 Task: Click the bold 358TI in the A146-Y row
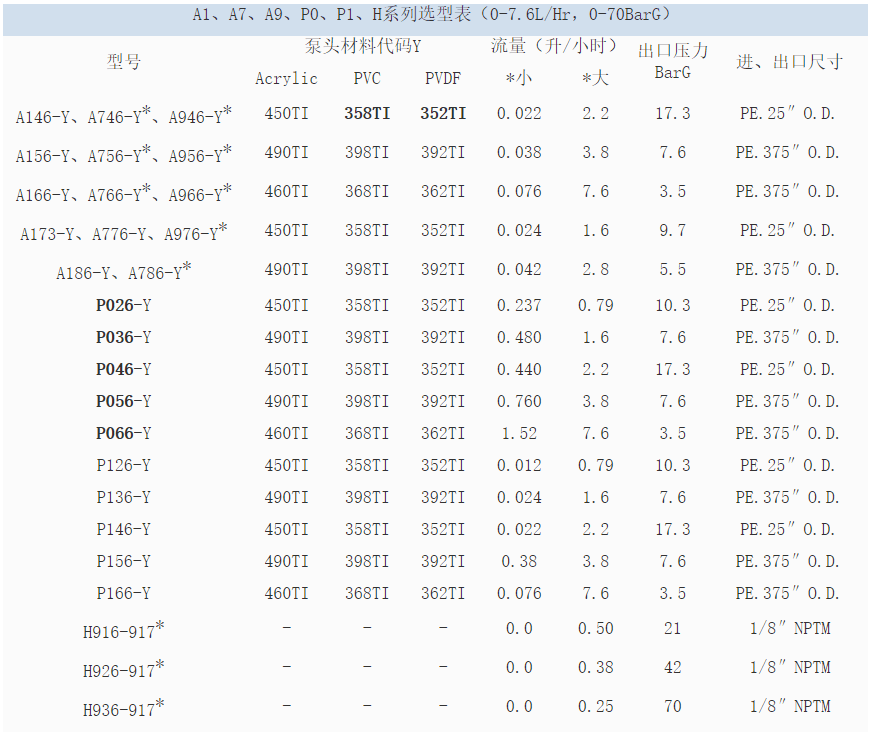tap(367, 114)
